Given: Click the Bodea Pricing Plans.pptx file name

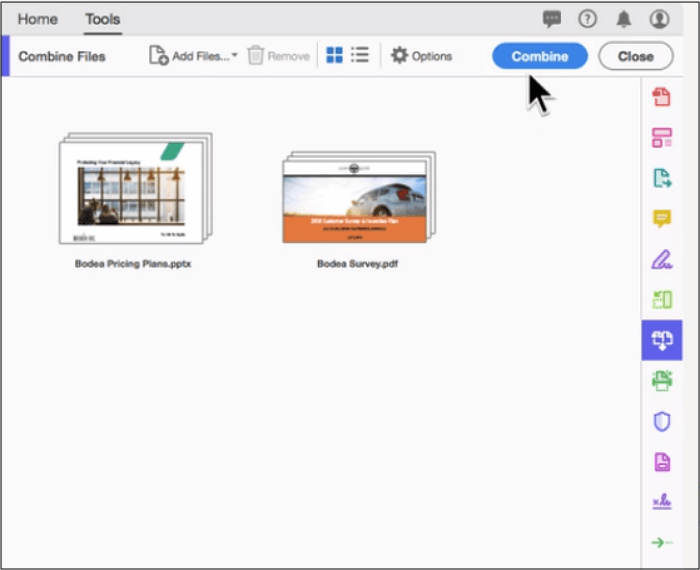Looking at the screenshot, I should [133, 264].
